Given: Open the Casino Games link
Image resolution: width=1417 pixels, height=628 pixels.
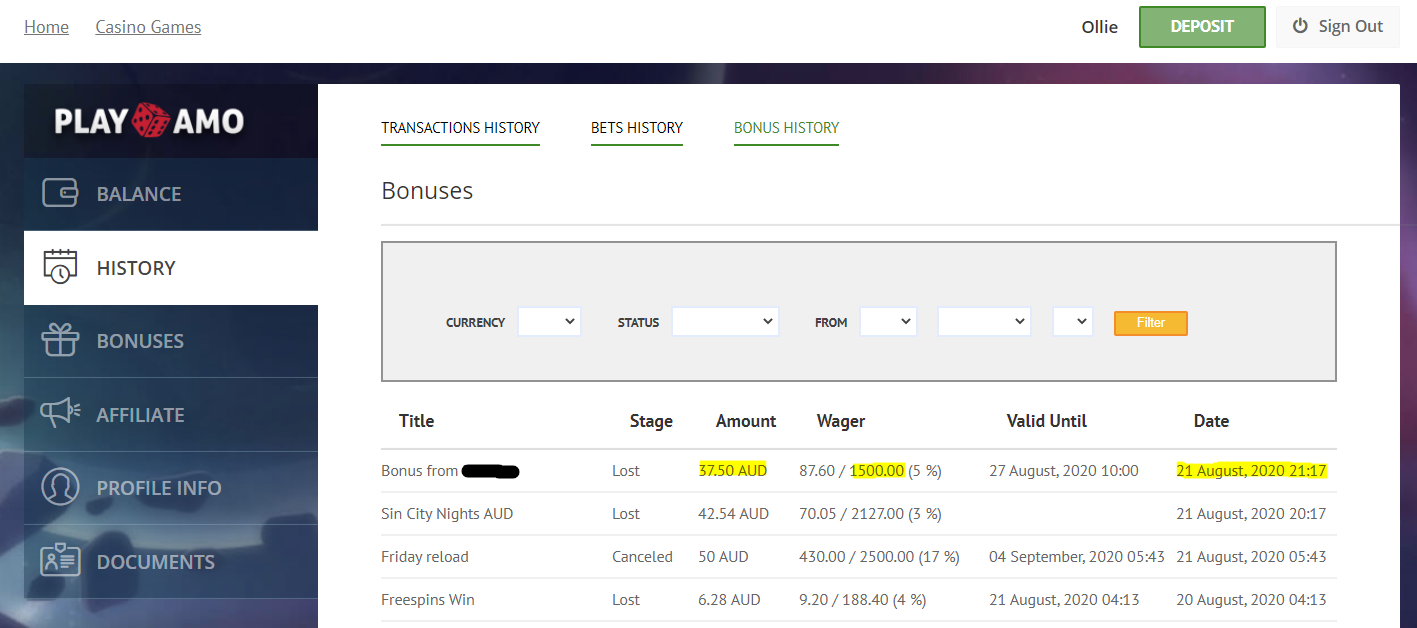Looking at the screenshot, I should point(148,27).
